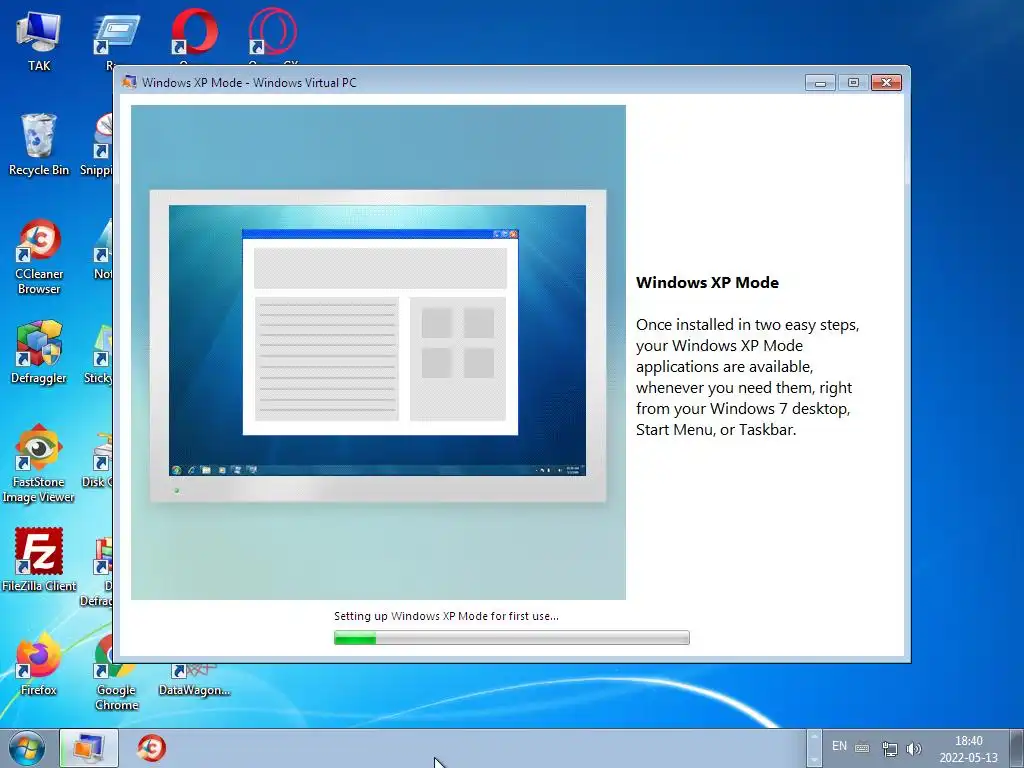Screen dimensions: 1024x768
Task: Select the Sticky Notes desktop shortcut
Action: (100, 353)
